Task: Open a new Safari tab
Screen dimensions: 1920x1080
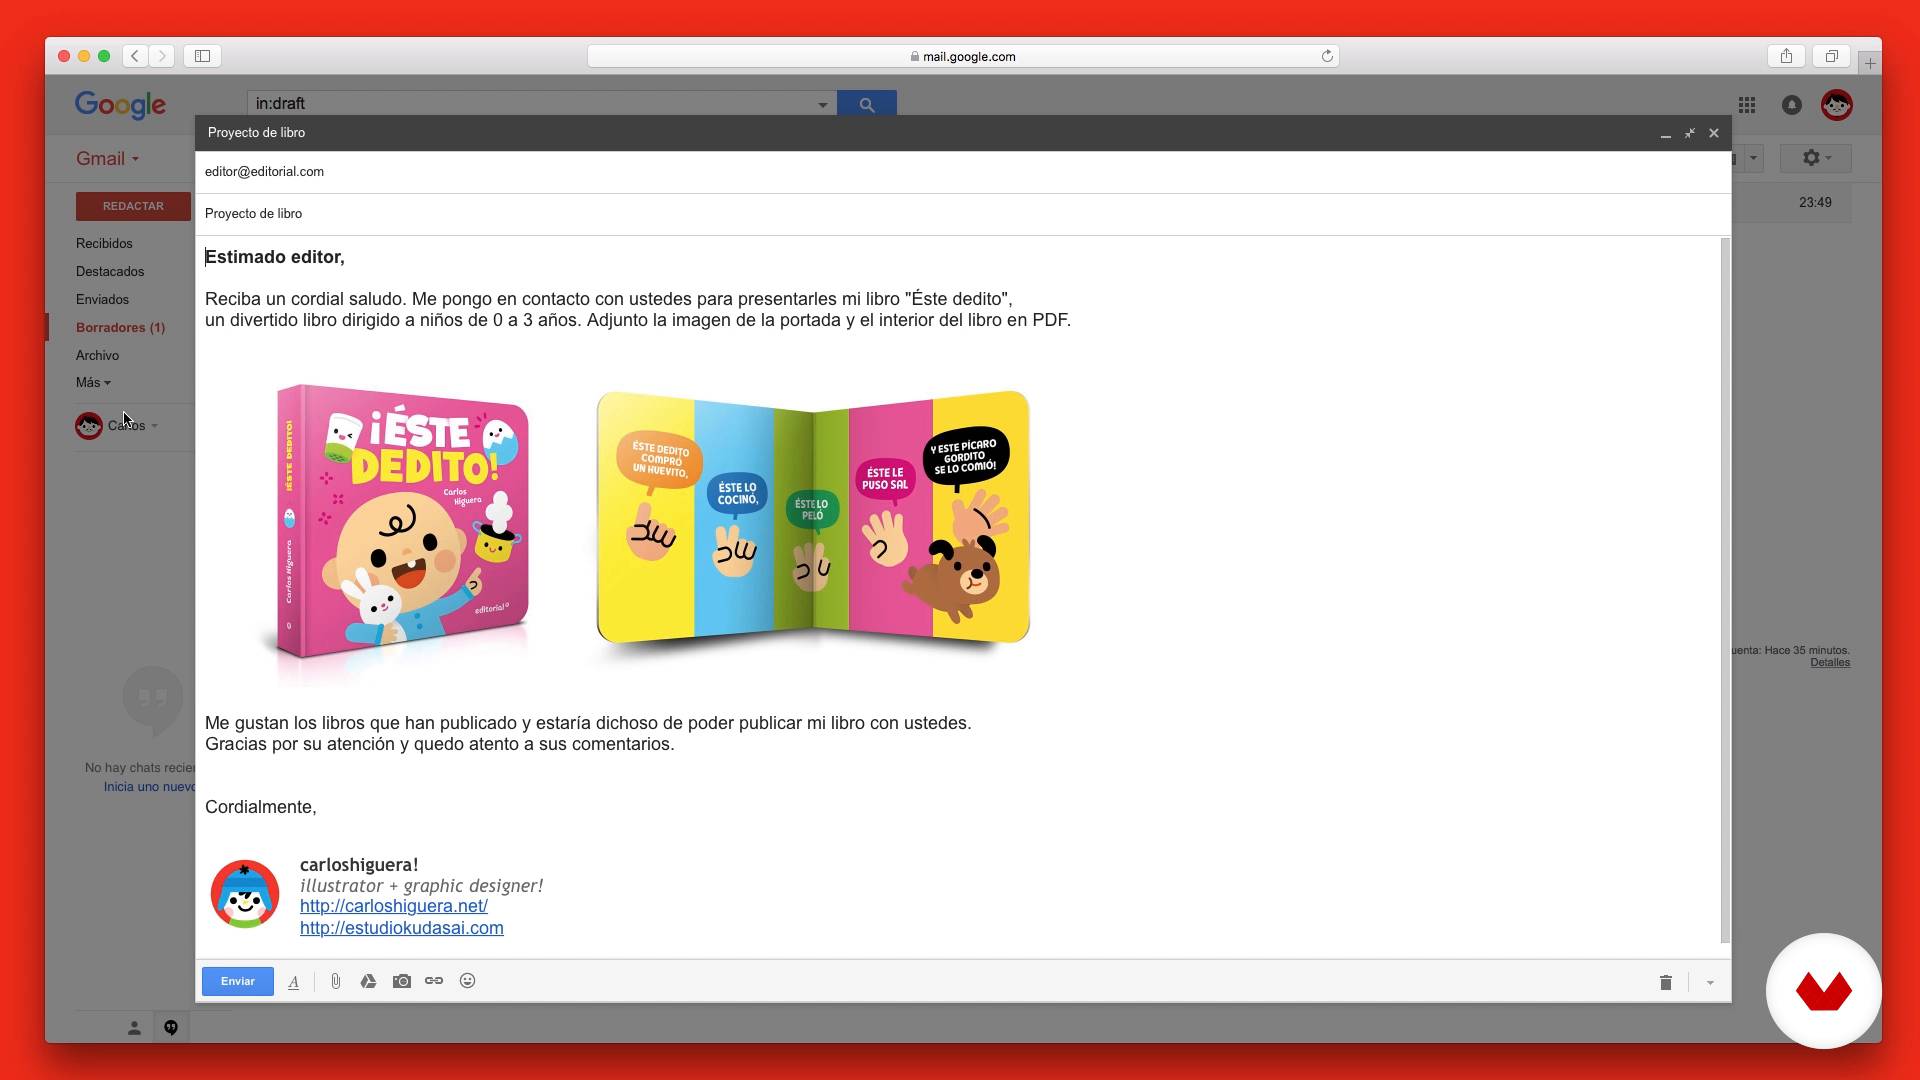Action: [1870, 64]
